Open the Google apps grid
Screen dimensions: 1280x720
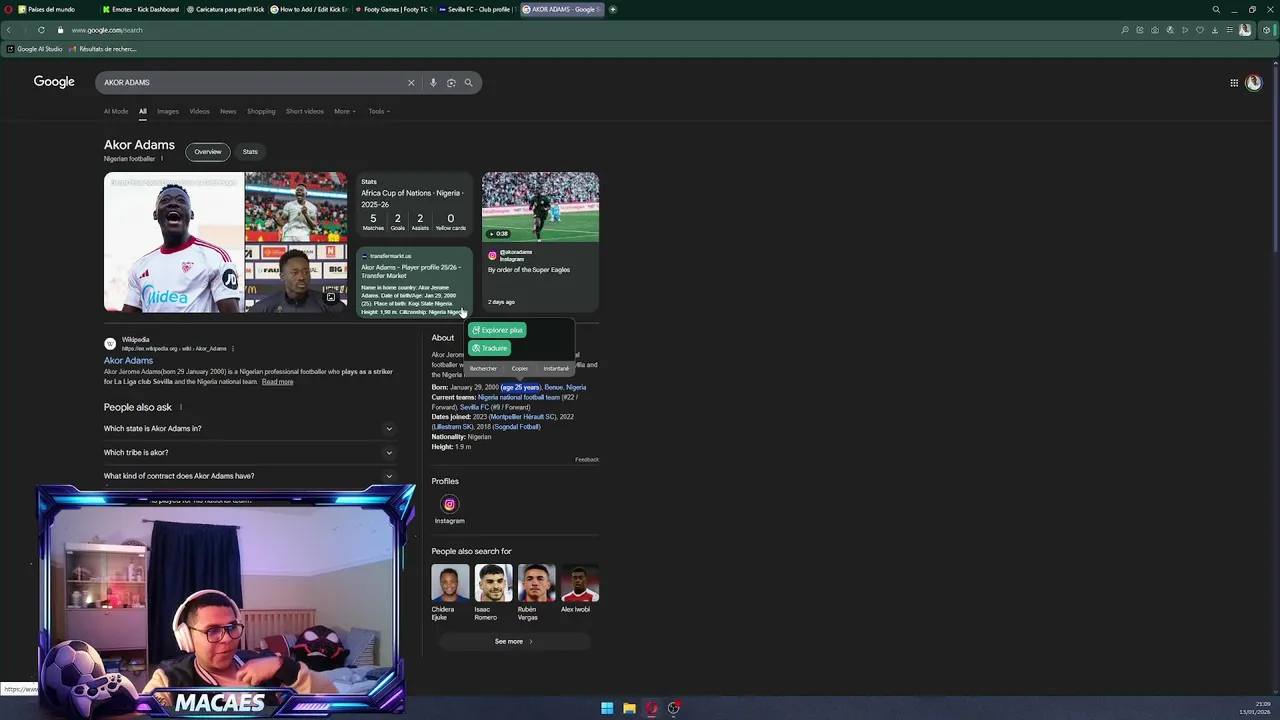click(1234, 83)
